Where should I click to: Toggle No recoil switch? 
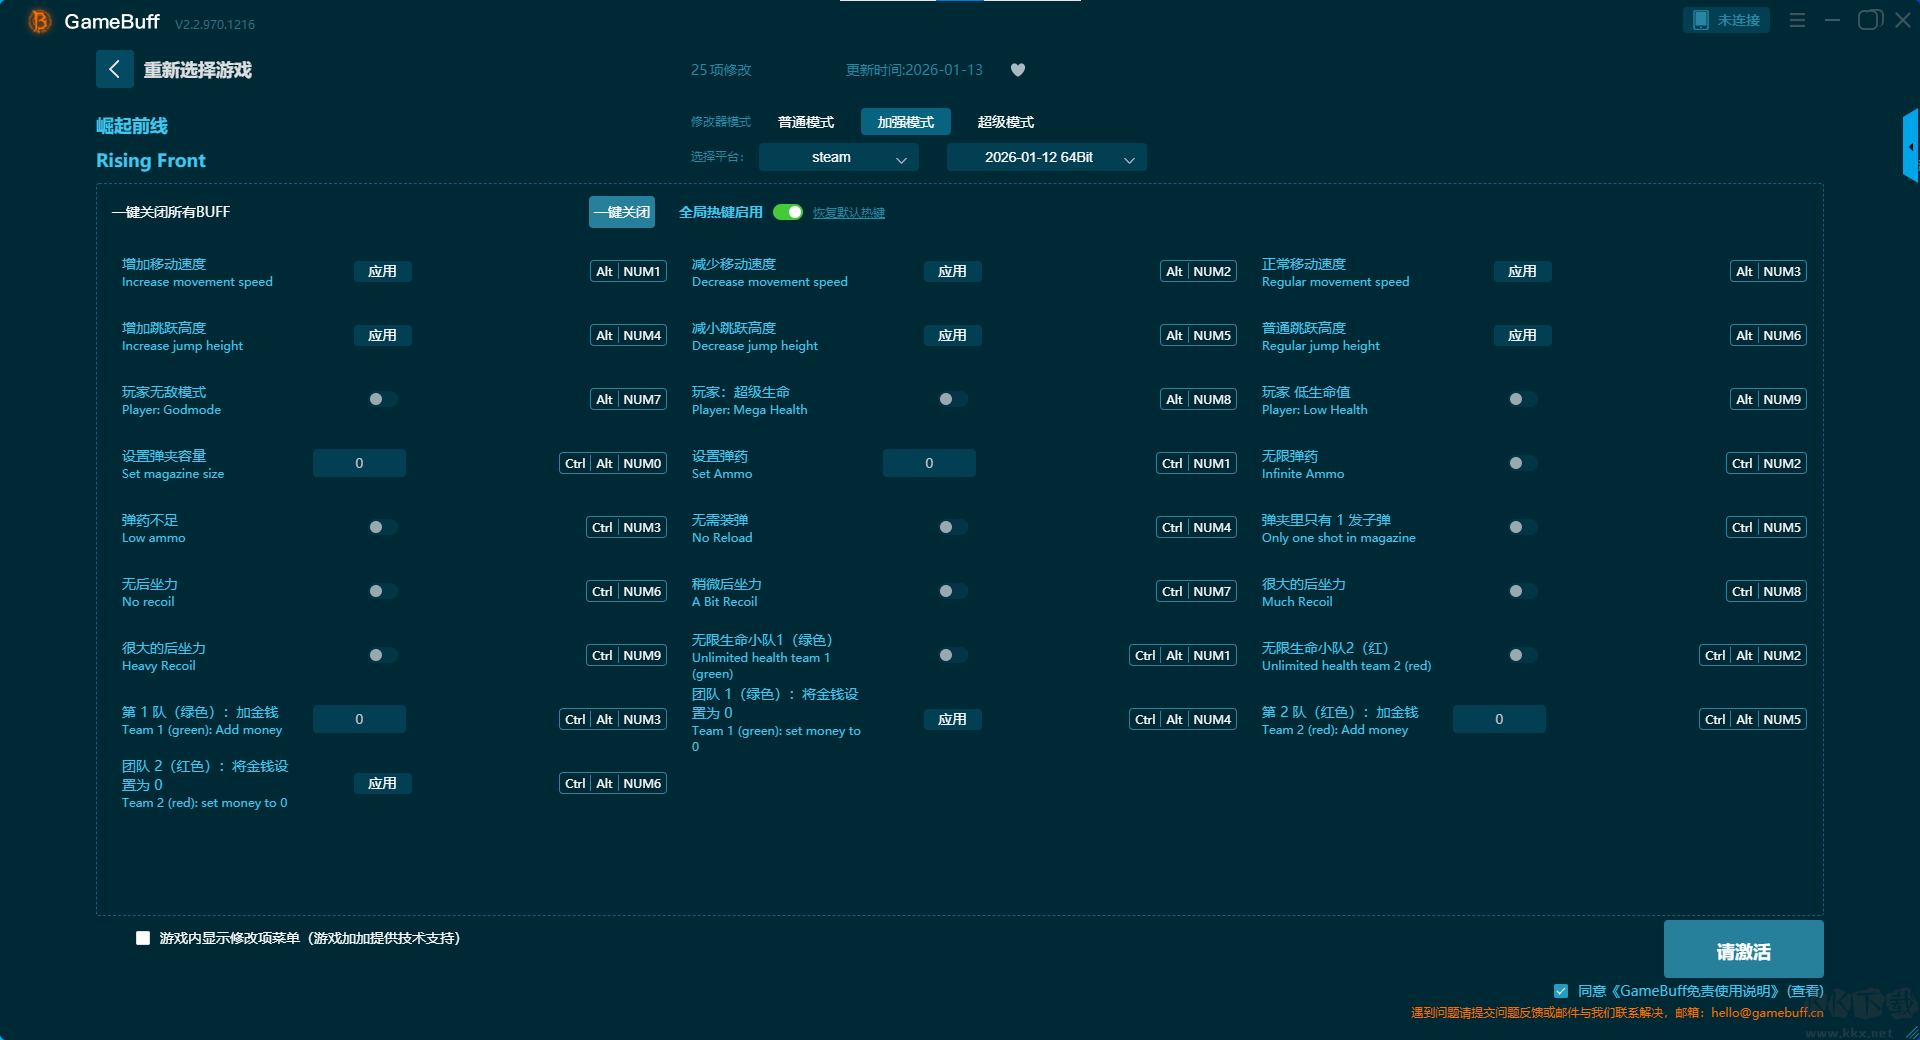pyautogui.click(x=382, y=591)
